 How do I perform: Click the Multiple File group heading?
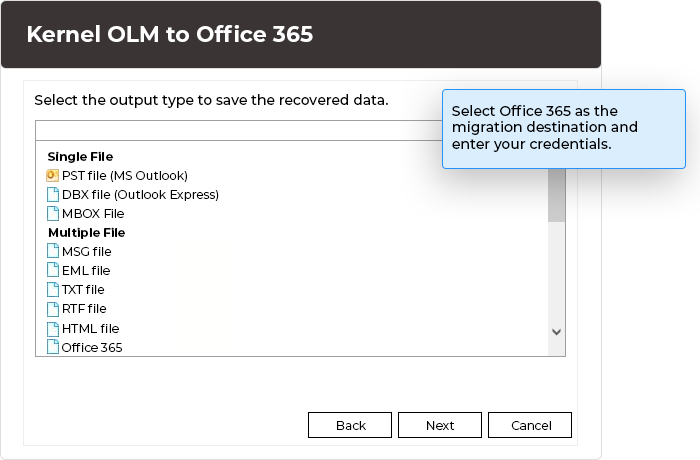(87, 233)
